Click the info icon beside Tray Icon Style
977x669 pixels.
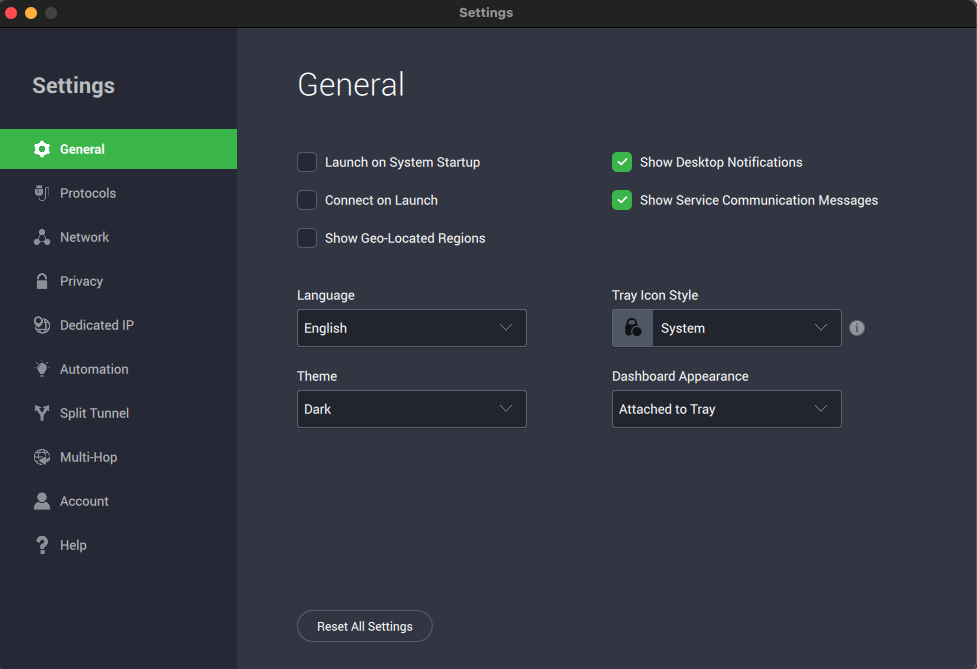point(857,328)
